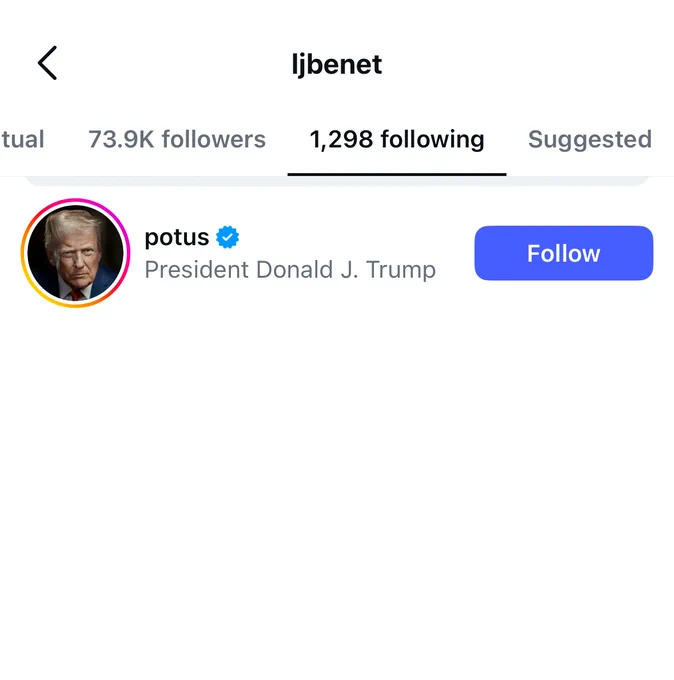Tap the underline indicator under following tab
Viewport: 674px width, 680px height.
tap(397, 174)
